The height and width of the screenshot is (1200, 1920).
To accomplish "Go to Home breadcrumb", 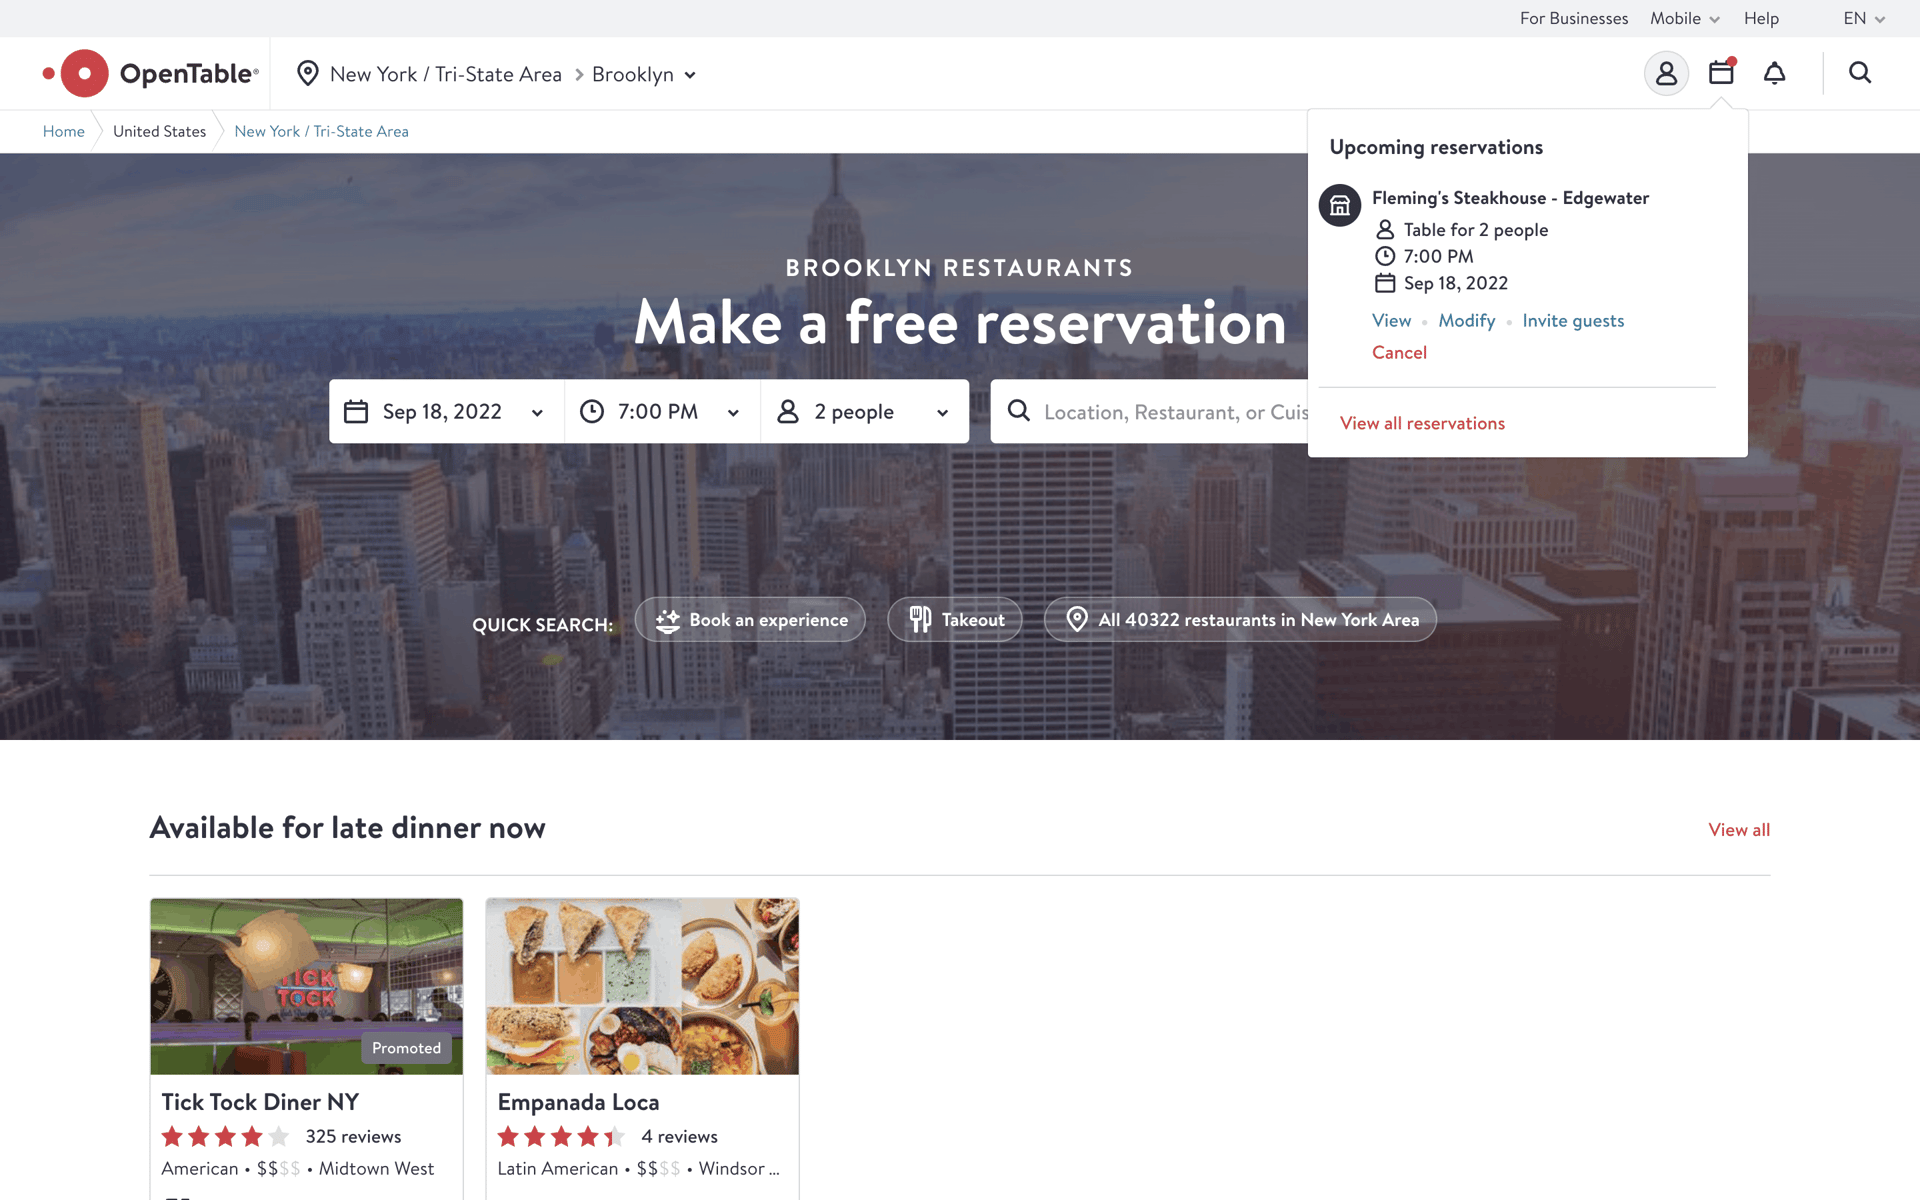I will pos(64,131).
